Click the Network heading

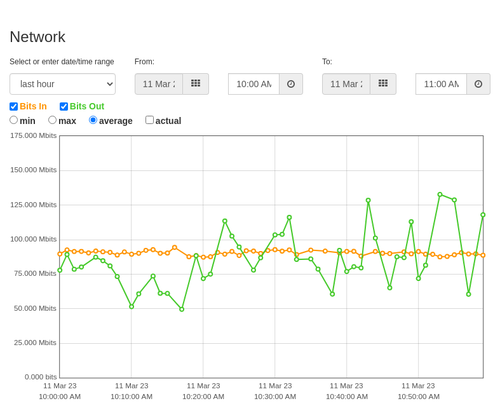tap(37, 37)
